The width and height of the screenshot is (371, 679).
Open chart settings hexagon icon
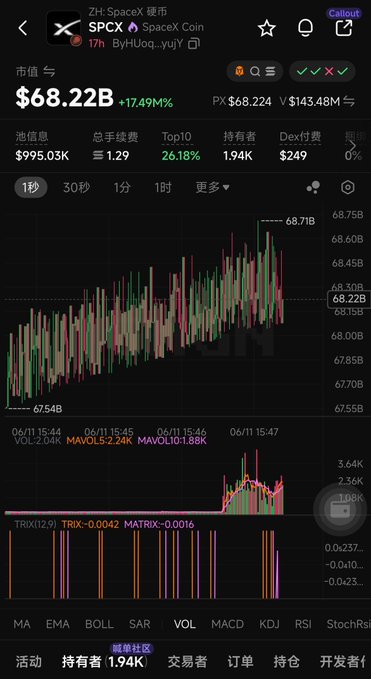348,188
